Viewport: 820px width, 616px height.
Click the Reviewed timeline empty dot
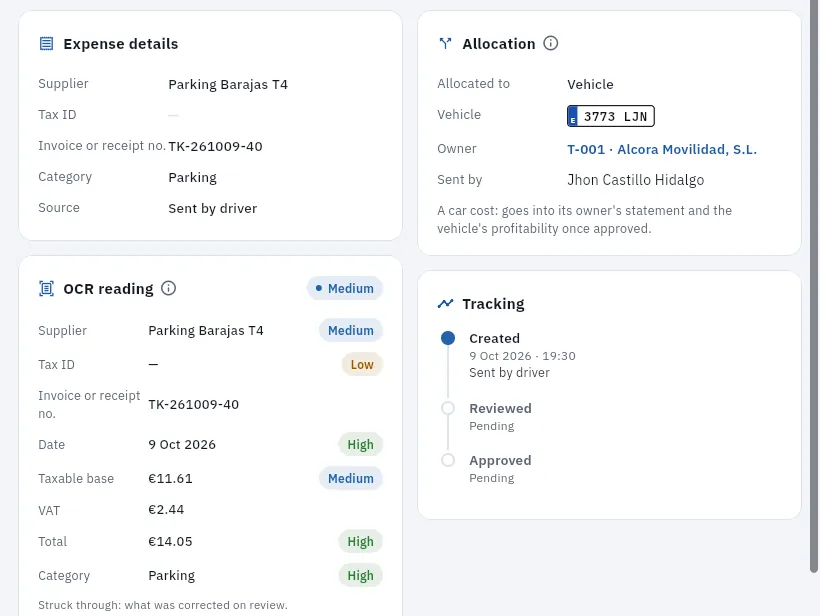click(448, 408)
